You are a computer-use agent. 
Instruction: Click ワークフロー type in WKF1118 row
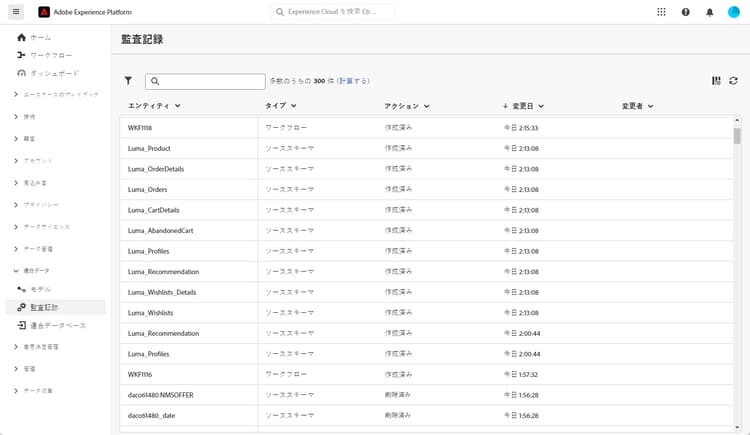click(x=286, y=128)
